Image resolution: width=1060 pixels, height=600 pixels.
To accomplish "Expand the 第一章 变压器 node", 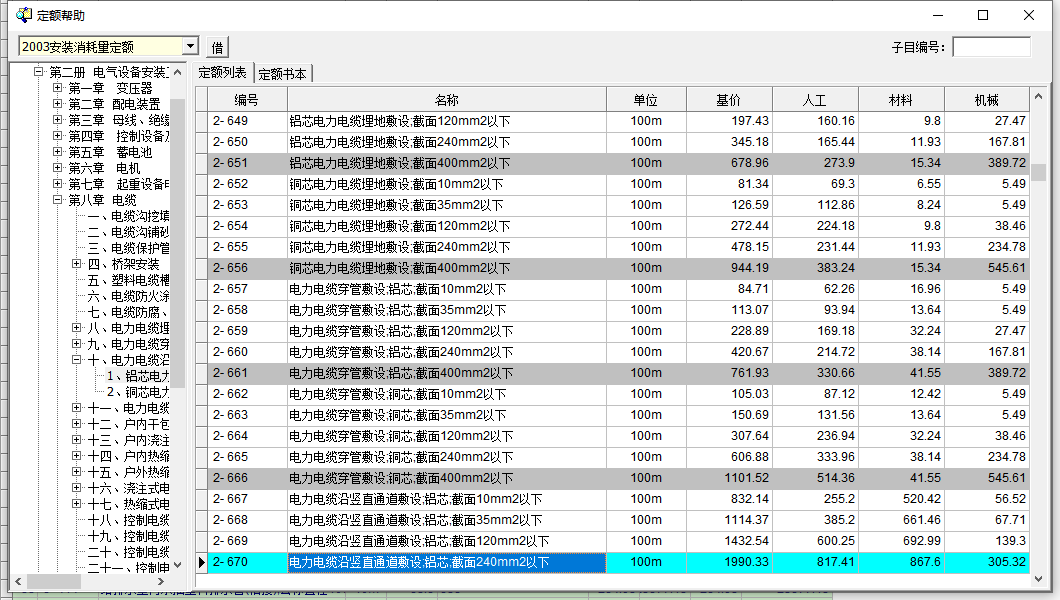I will [x=57, y=88].
